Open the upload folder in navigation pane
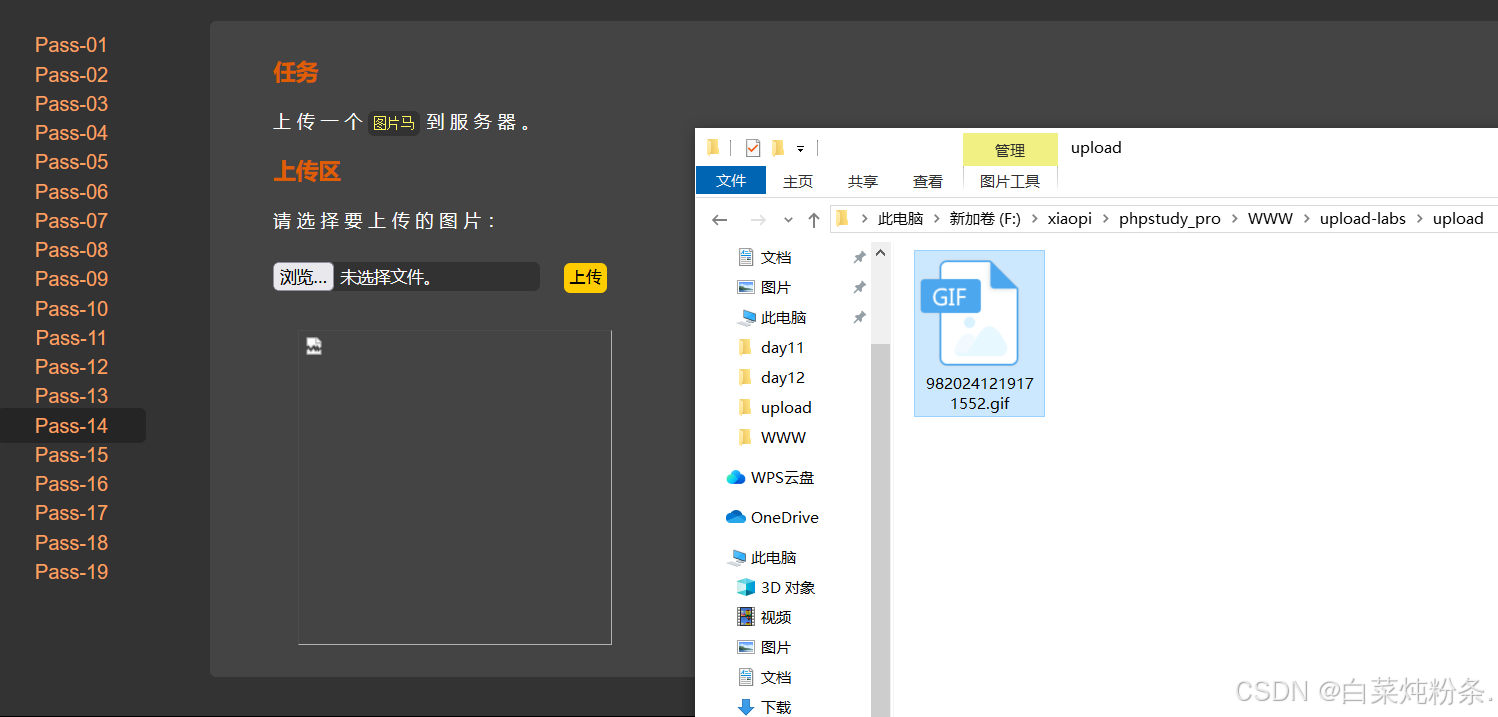 pos(786,407)
